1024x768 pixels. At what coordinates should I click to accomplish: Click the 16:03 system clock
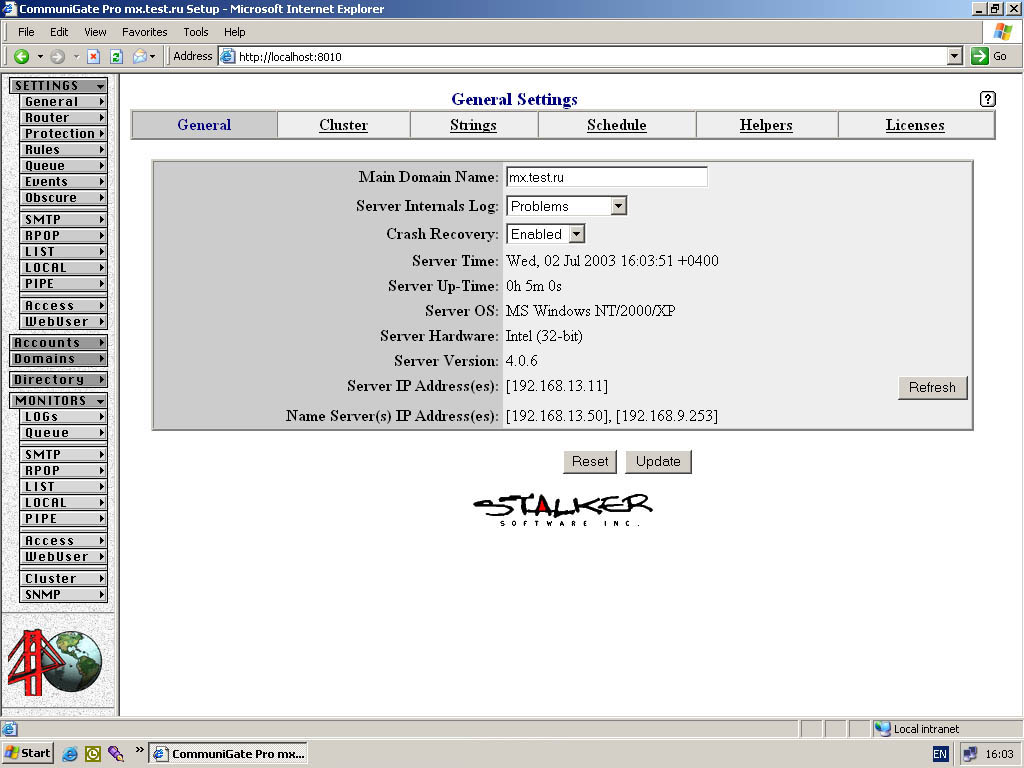999,754
